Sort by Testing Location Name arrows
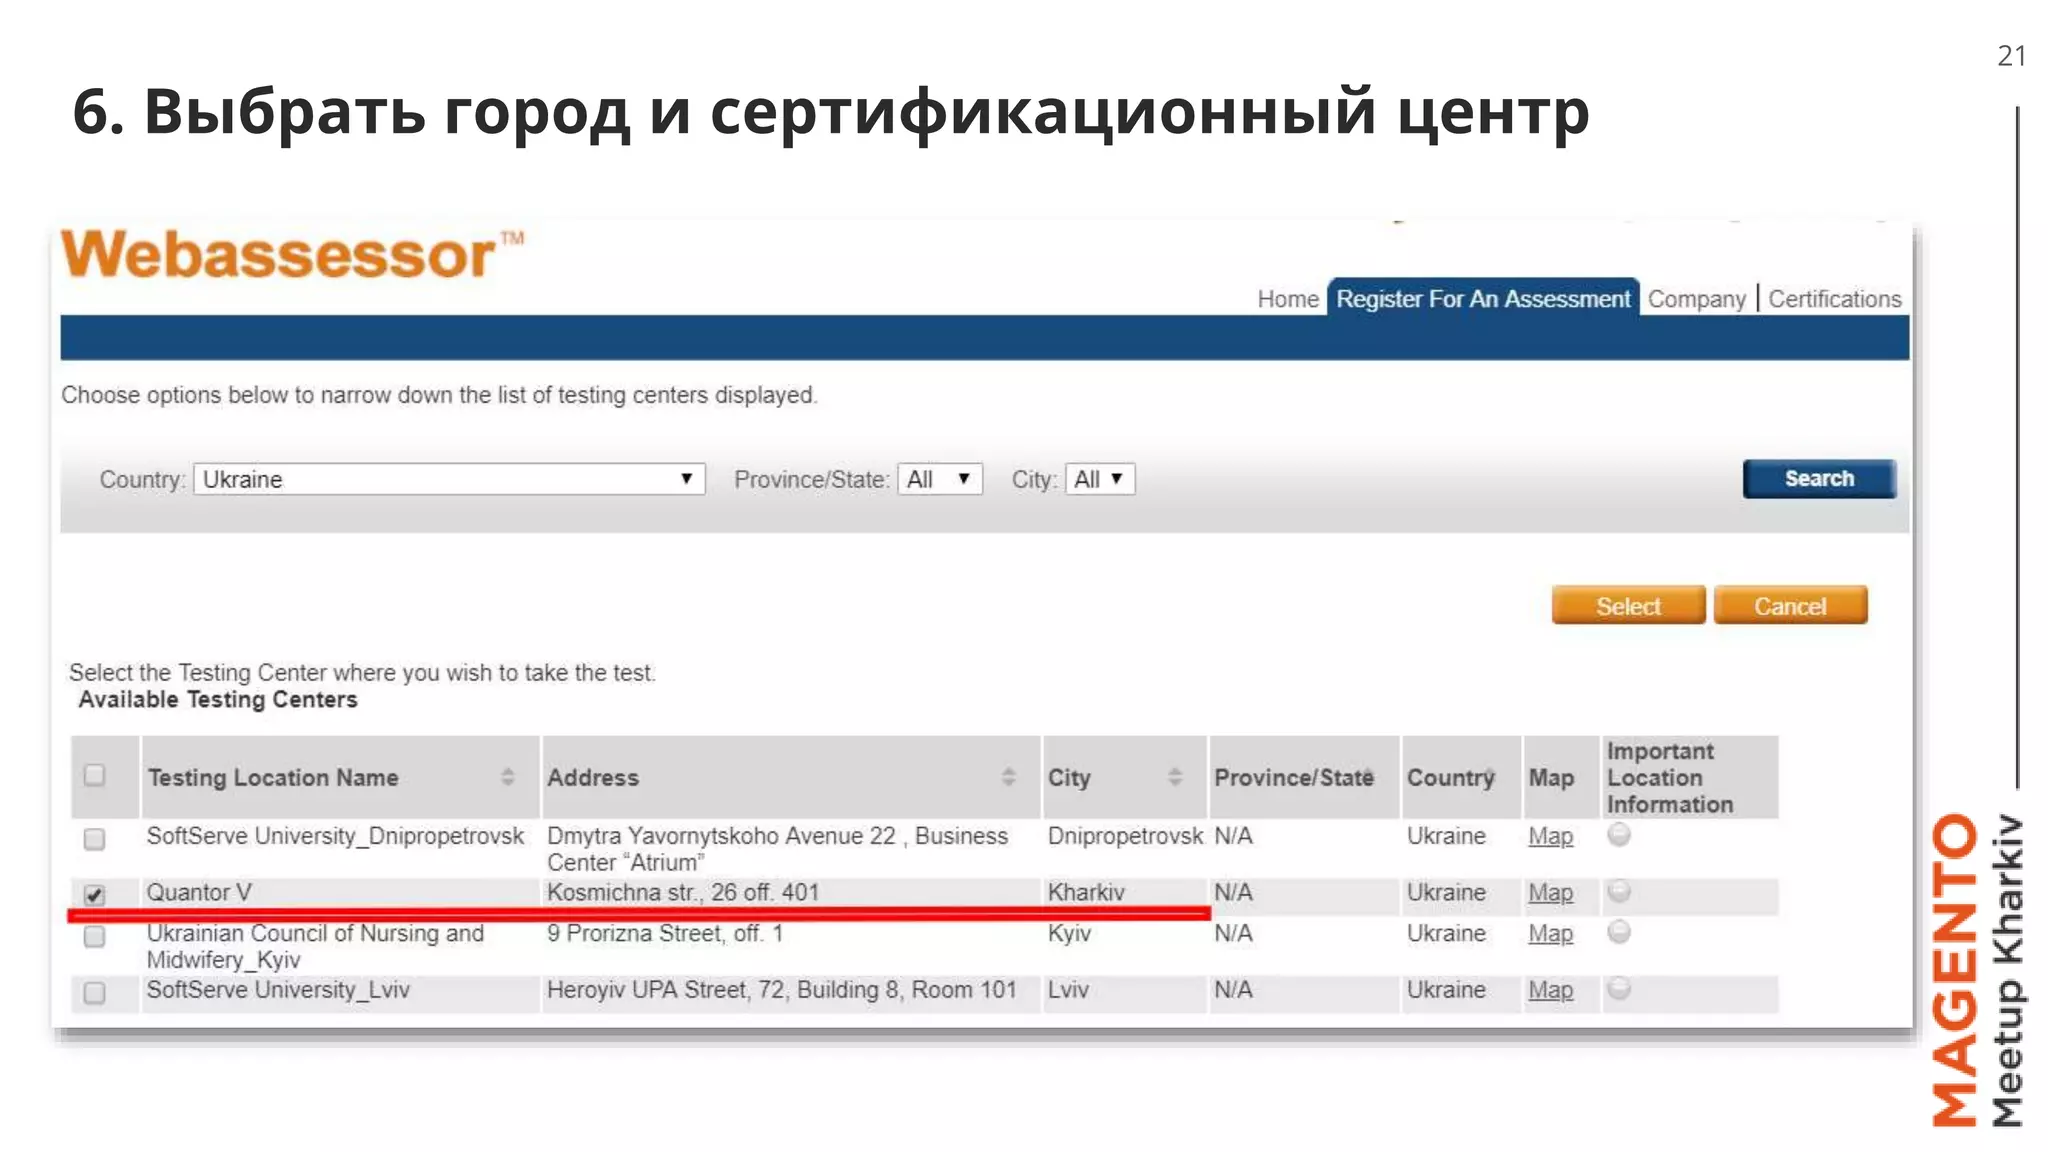Viewport: 2048px width, 1152px height. click(508, 777)
